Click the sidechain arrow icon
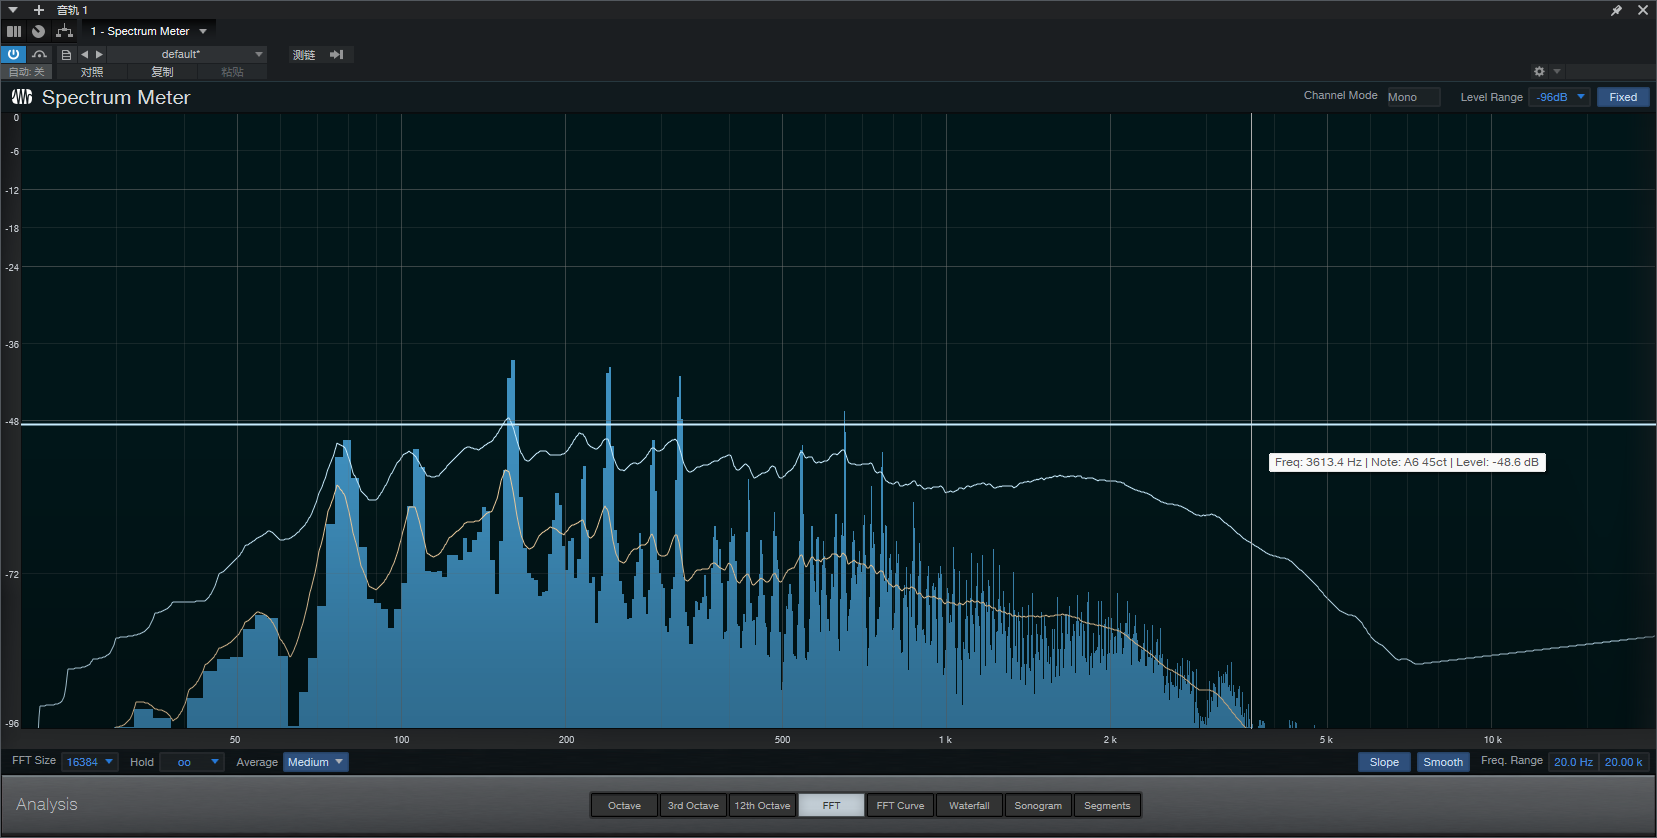Image resolution: width=1657 pixels, height=838 pixels. click(336, 54)
